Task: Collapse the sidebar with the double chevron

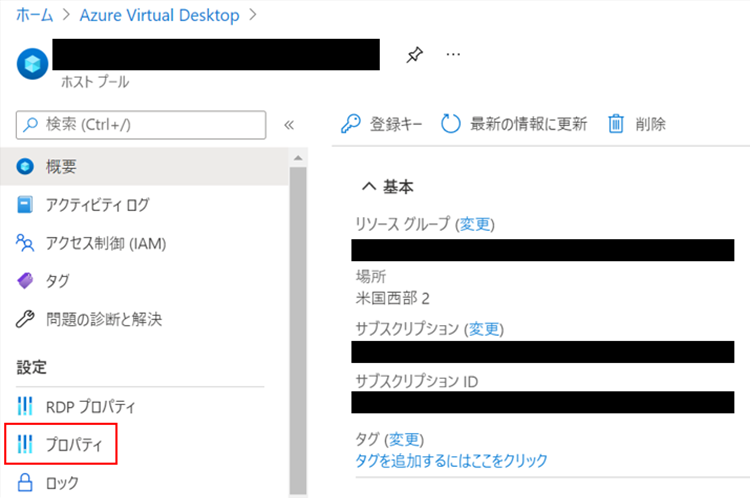Action: [289, 125]
